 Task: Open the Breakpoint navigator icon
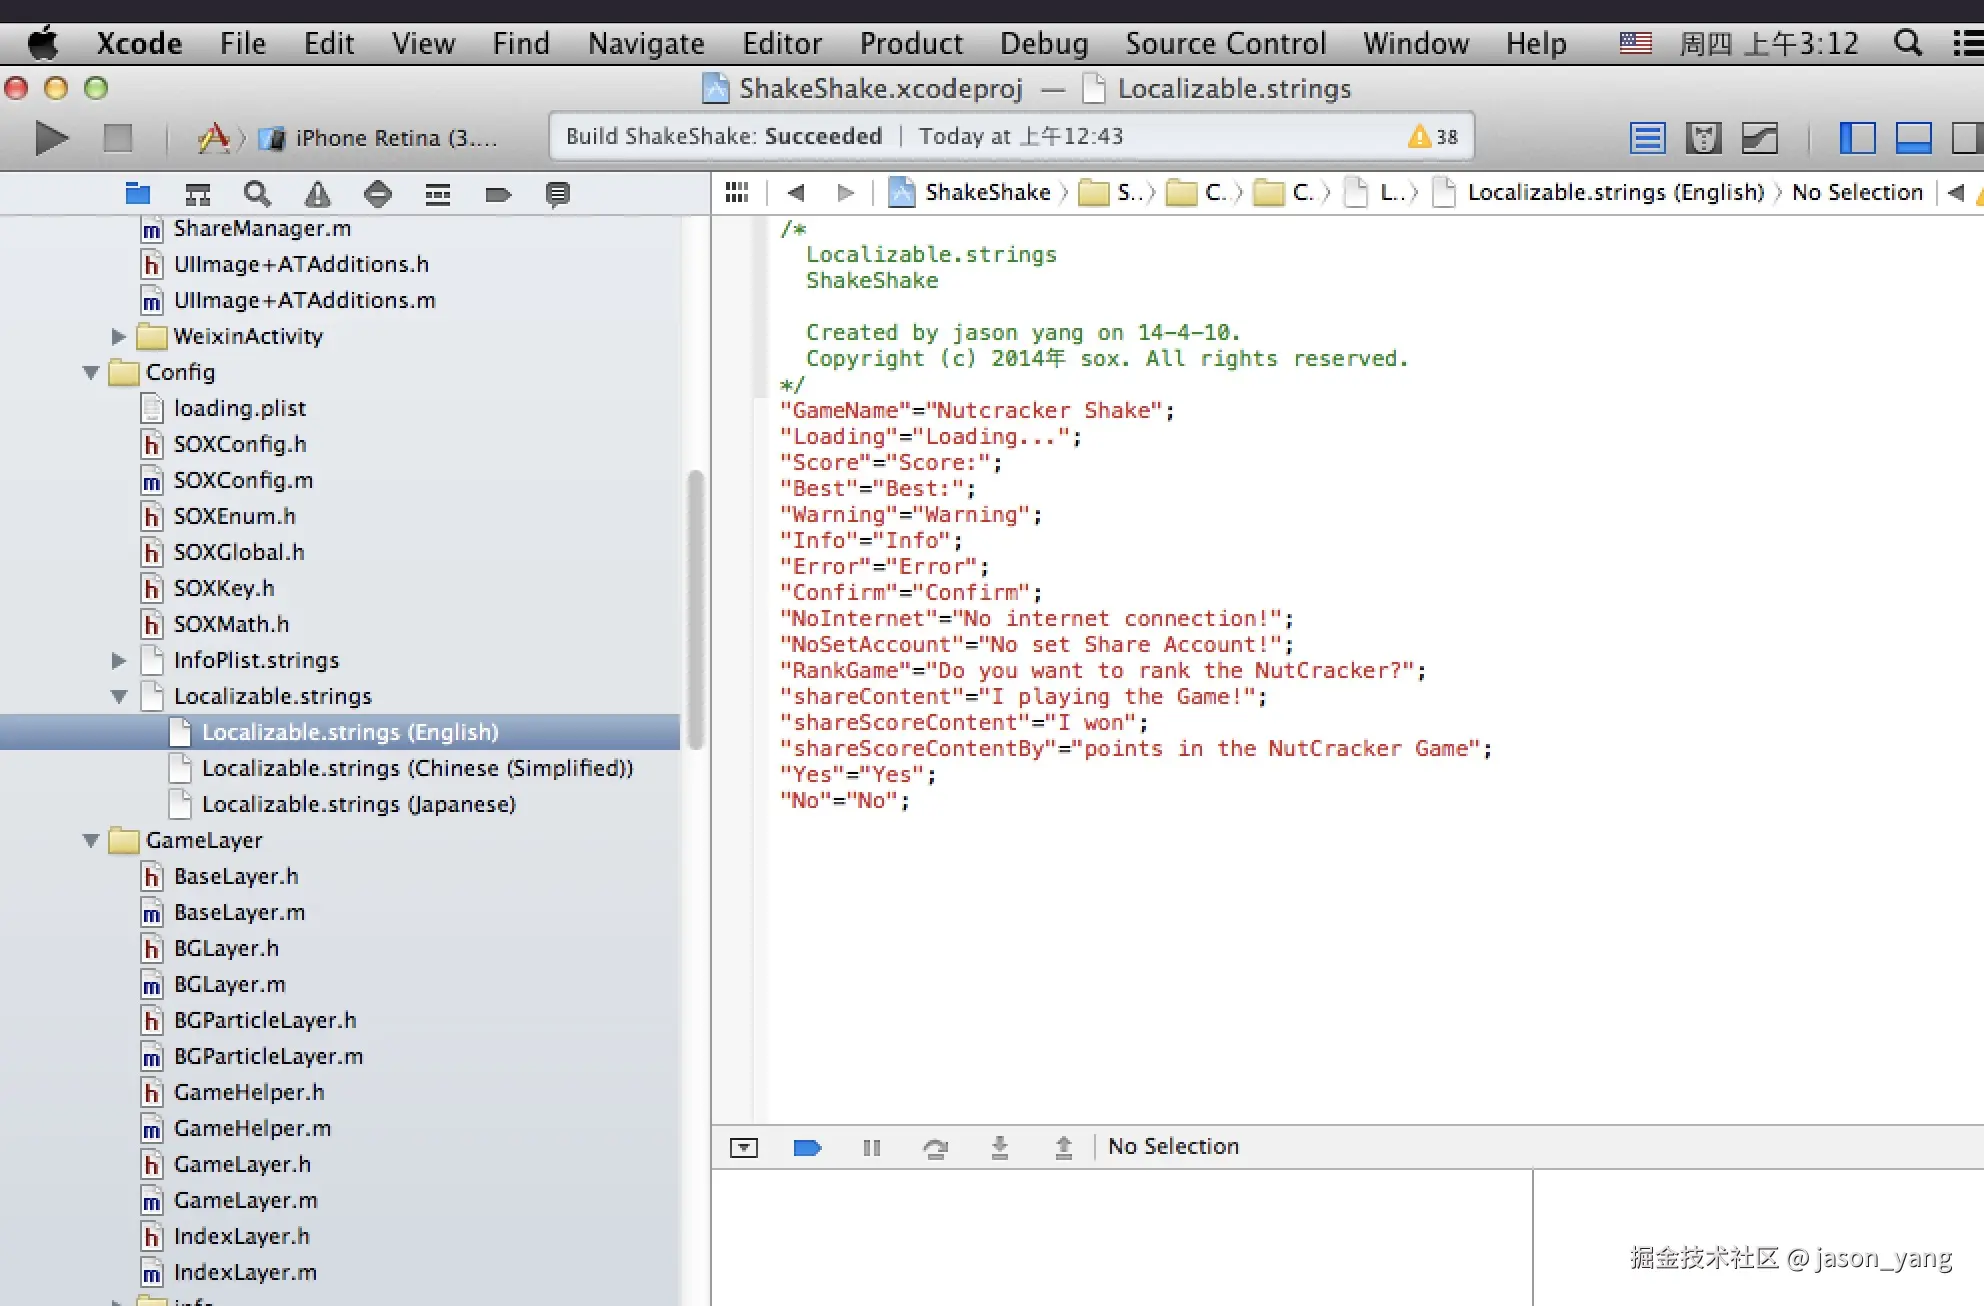(x=497, y=193)
